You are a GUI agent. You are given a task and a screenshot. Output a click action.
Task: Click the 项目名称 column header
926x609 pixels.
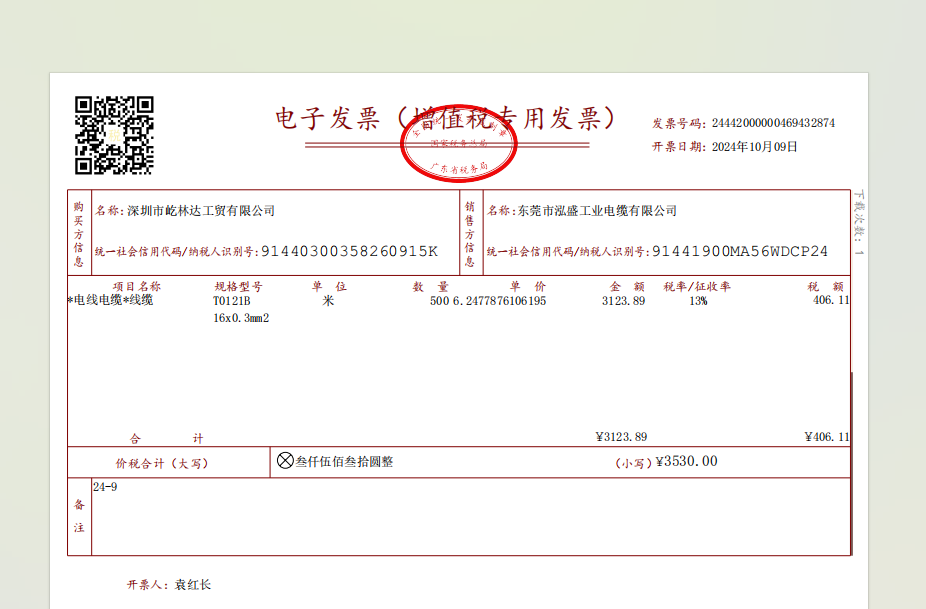pos(136,286)
